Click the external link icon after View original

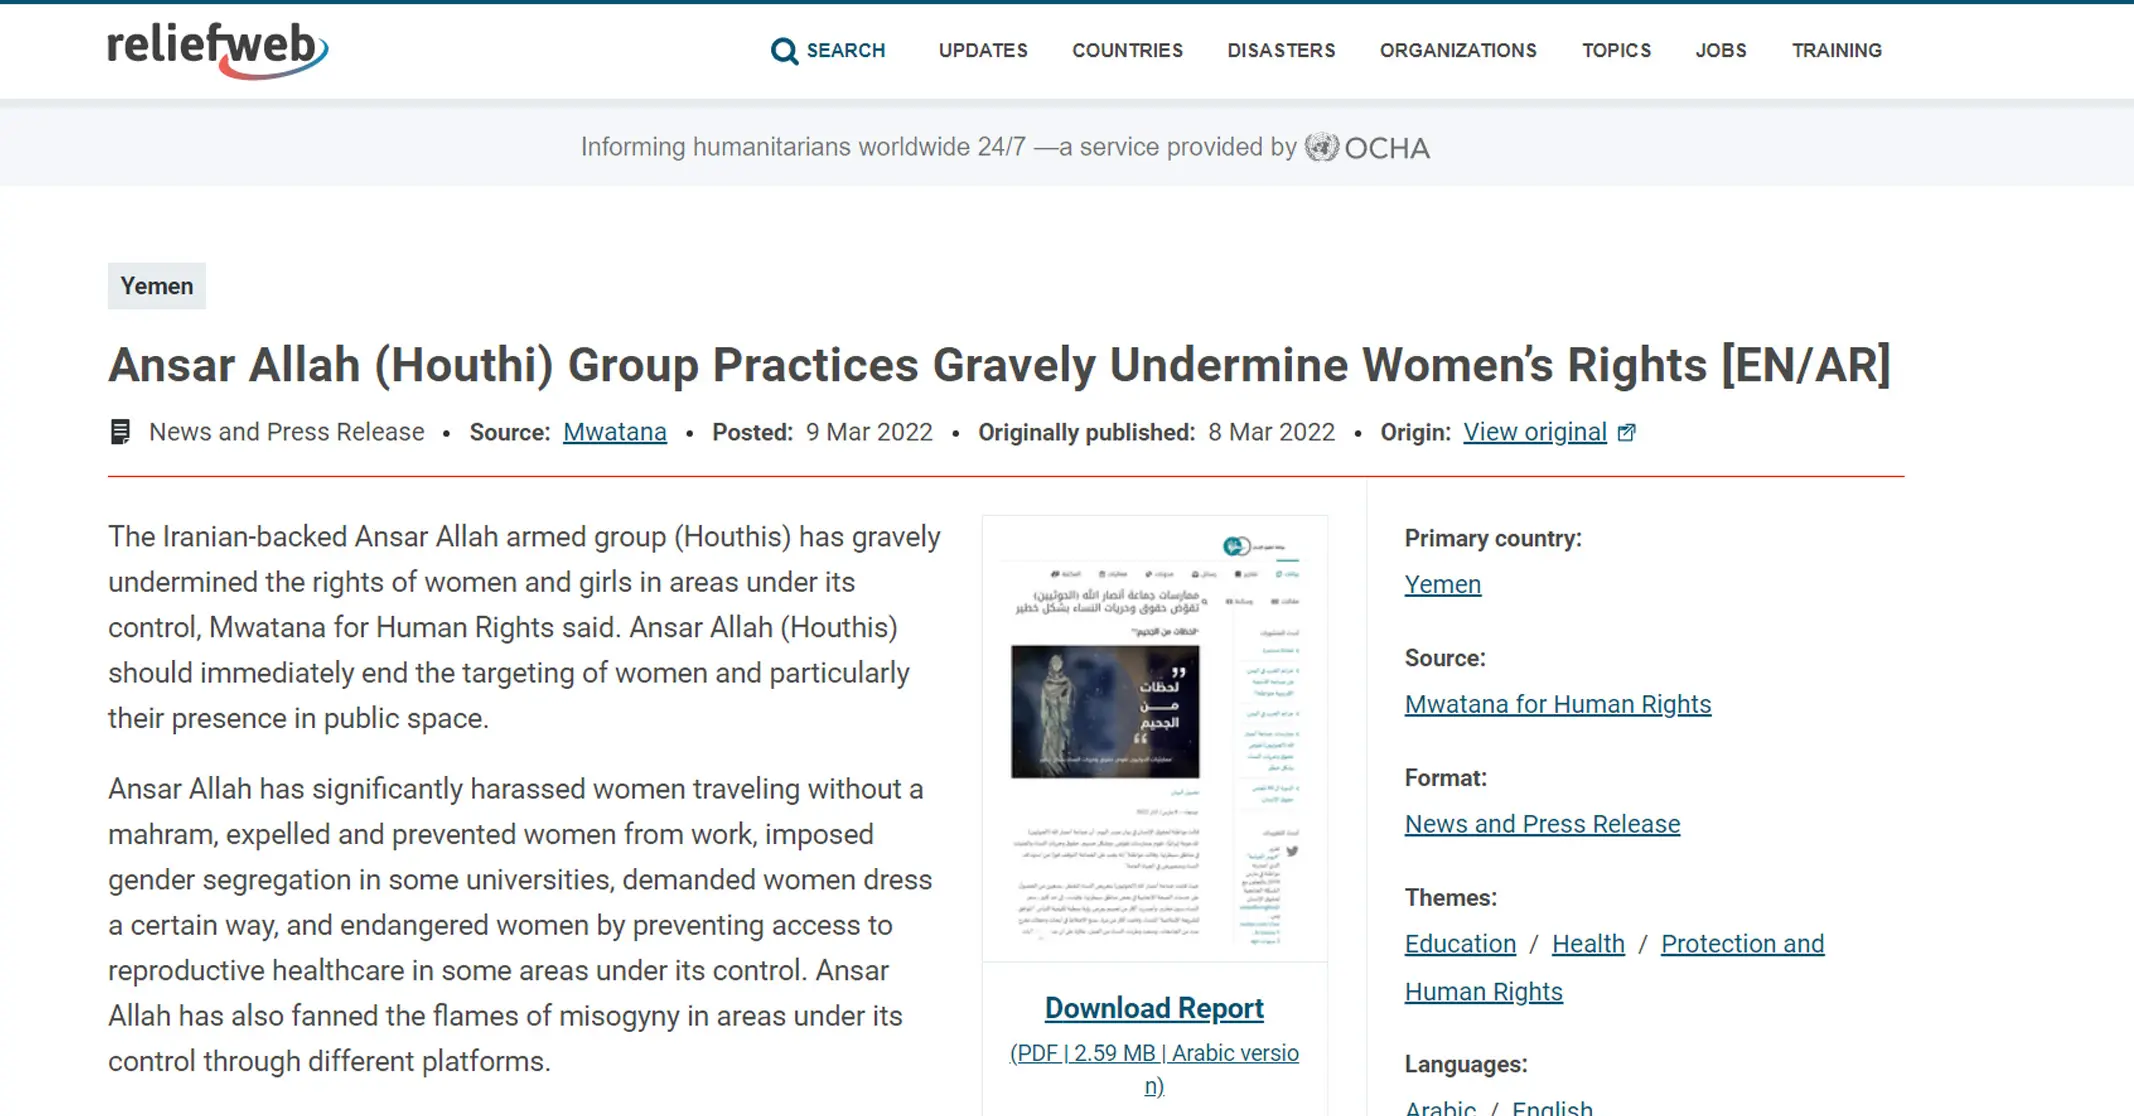pyautogui.click(x=1627, y=432)
